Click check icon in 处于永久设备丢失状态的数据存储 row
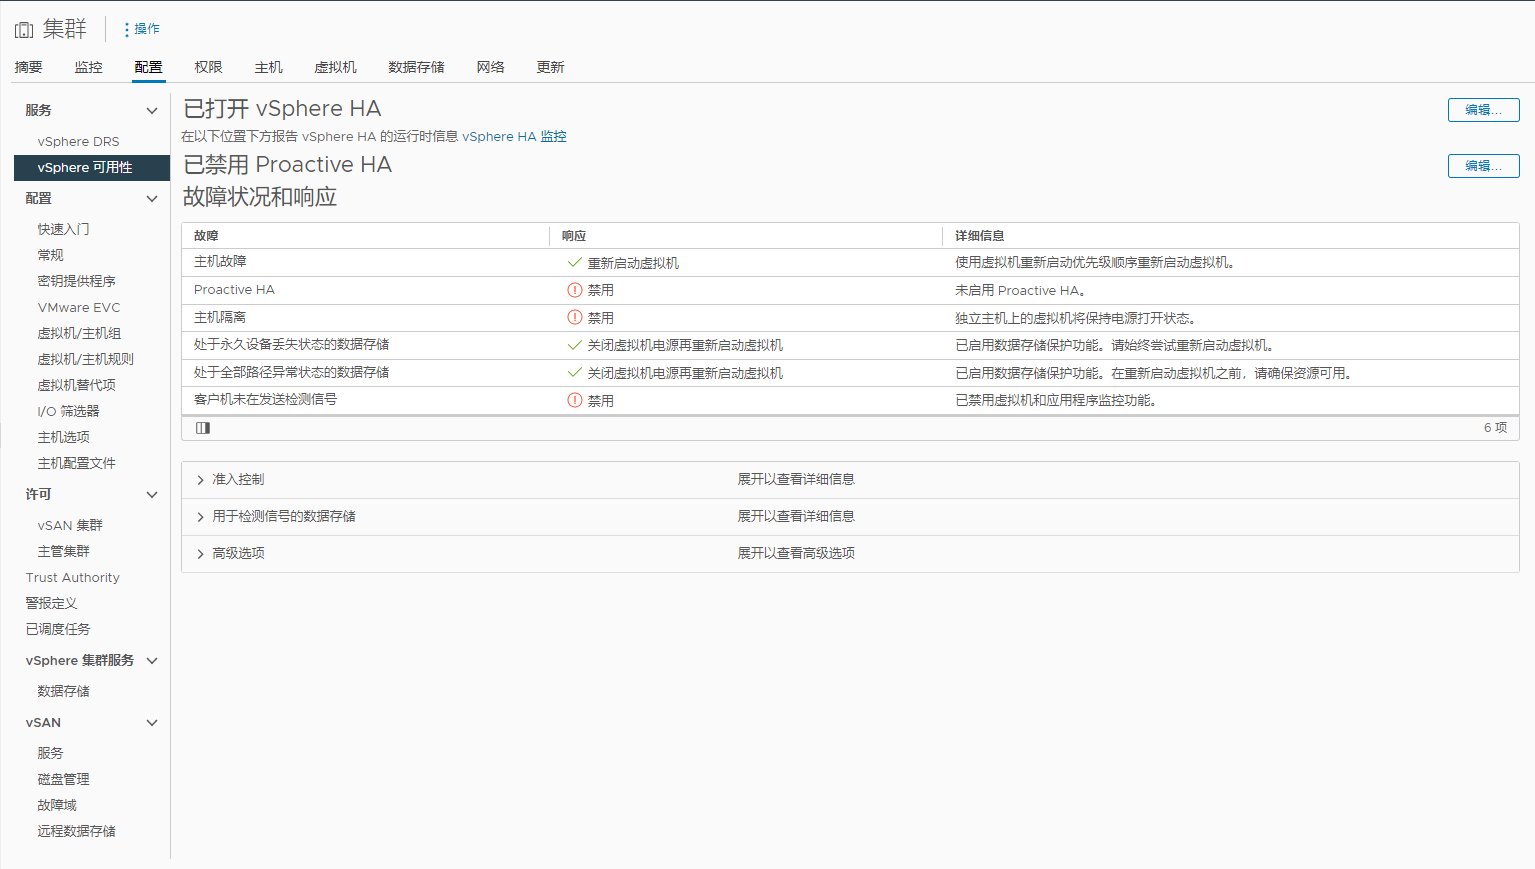The height and width of the screenshot is (869, 1535). tap(574, 345)
